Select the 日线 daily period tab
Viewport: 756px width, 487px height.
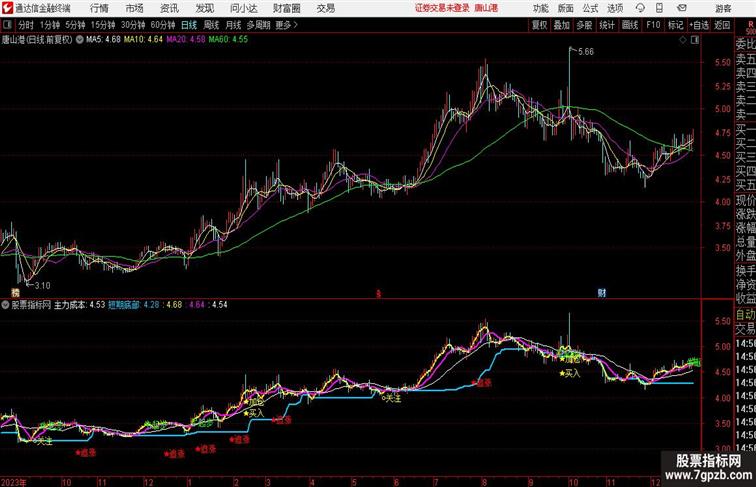[189, 25]
